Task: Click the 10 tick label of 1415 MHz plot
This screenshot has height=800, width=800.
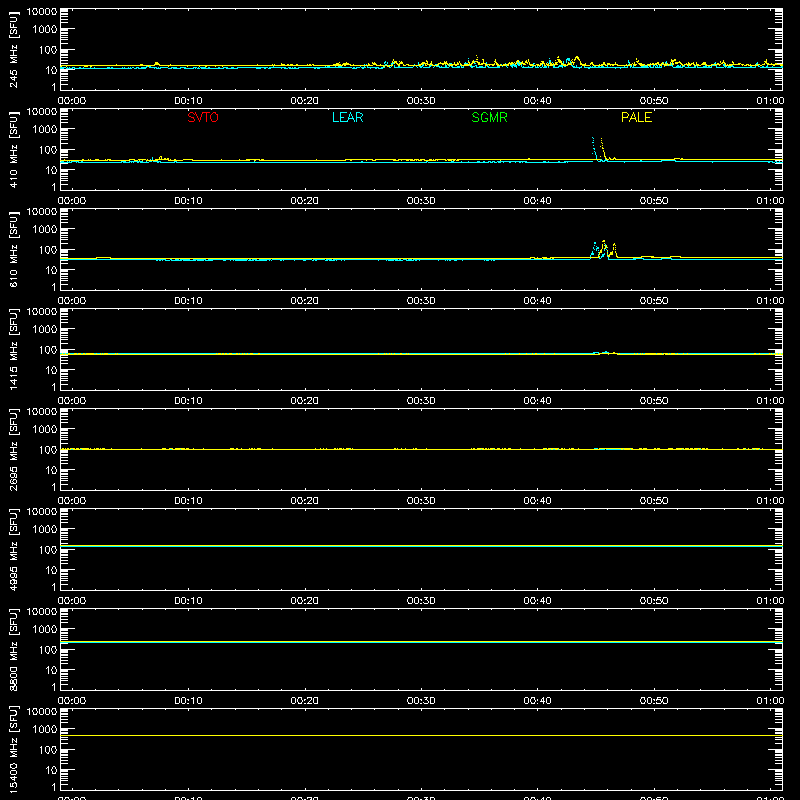Action: click(x=51, y=370)
